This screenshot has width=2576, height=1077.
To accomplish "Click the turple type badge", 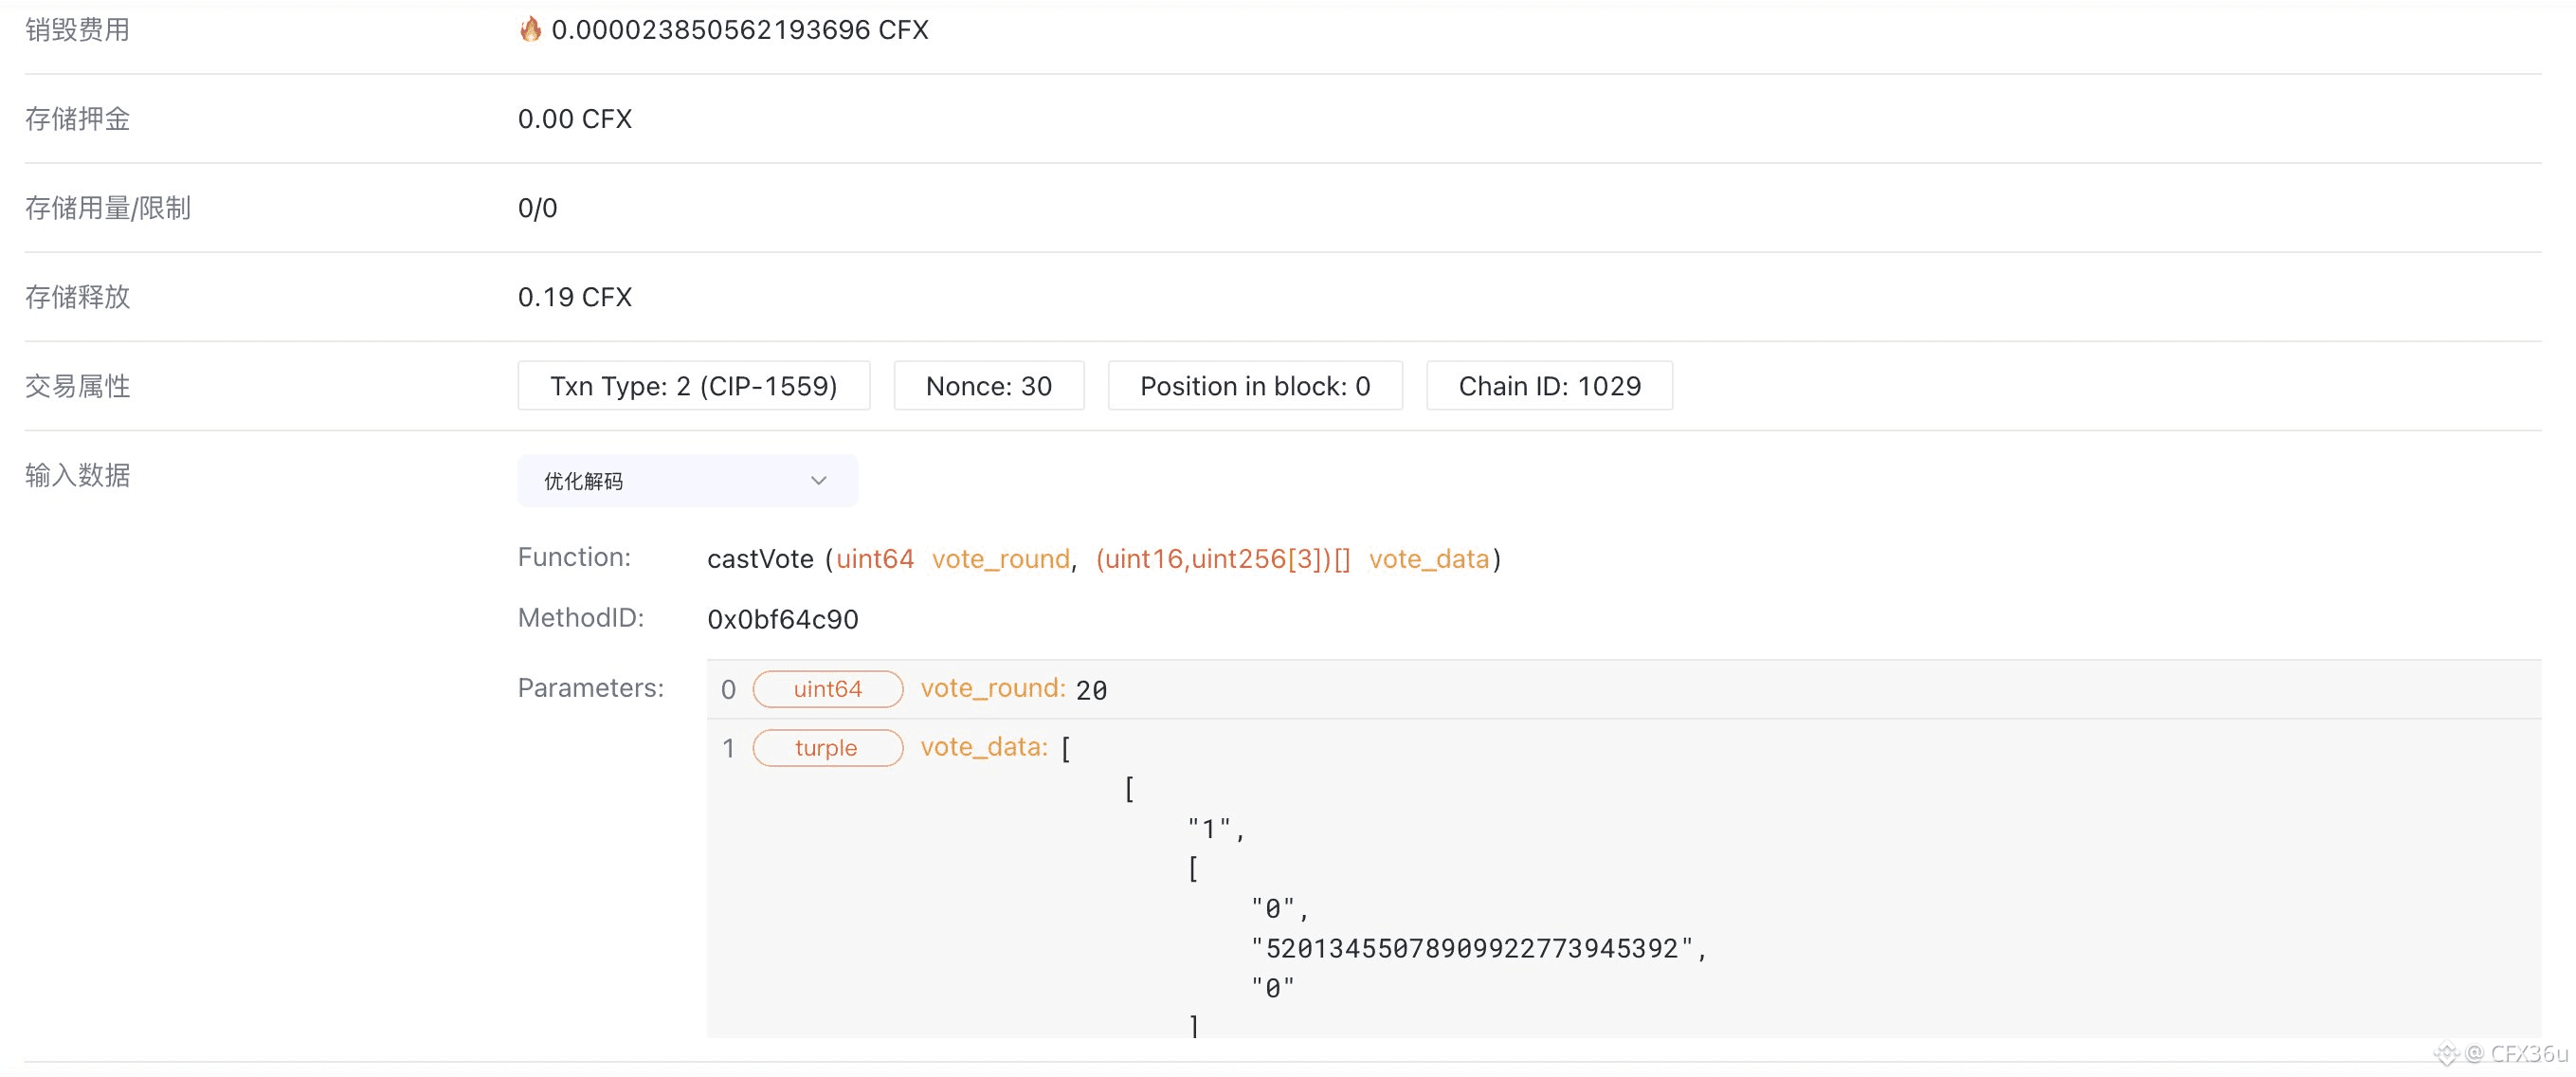I will point(827,748).
